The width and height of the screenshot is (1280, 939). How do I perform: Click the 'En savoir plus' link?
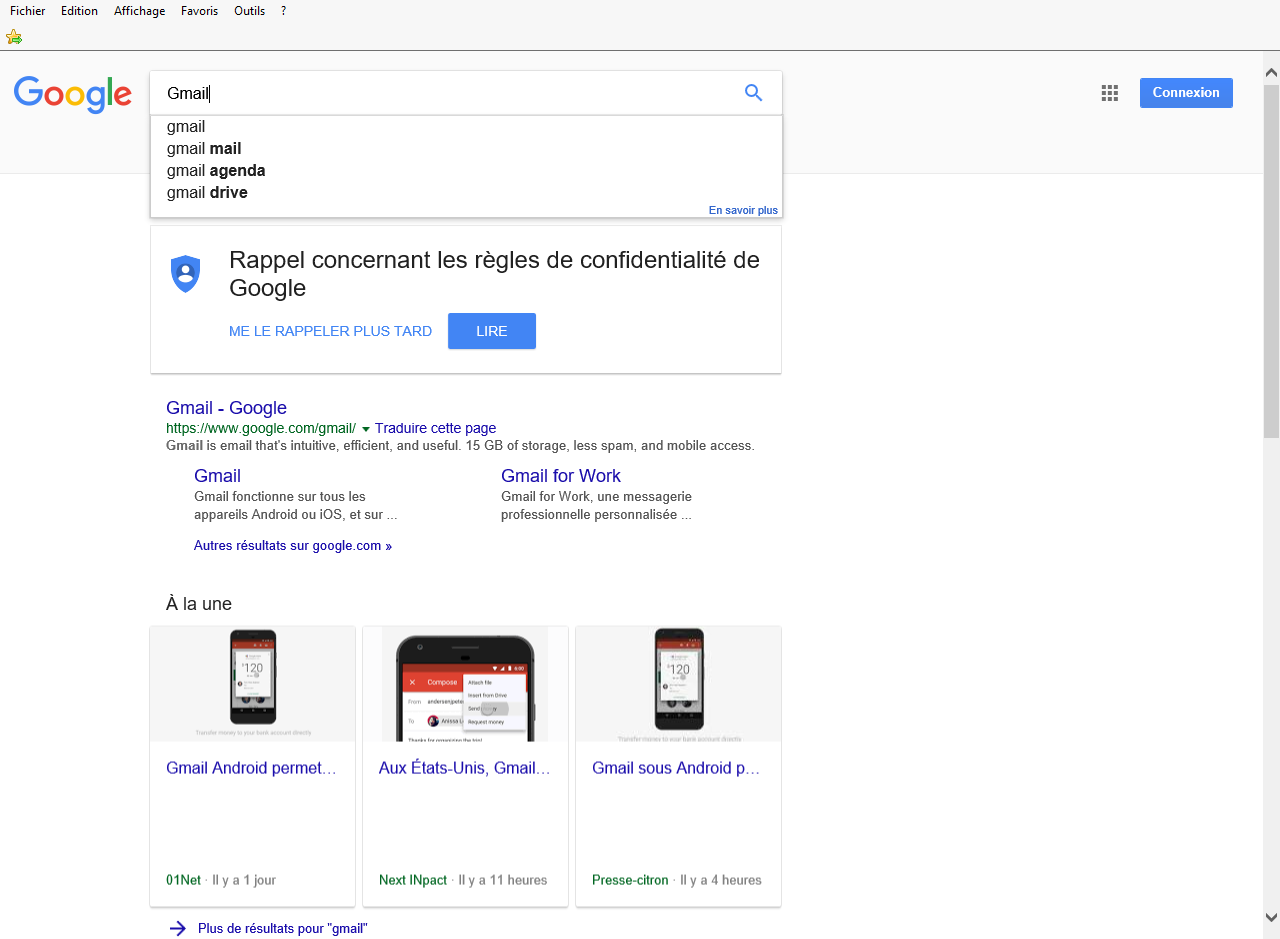(743, 210)
